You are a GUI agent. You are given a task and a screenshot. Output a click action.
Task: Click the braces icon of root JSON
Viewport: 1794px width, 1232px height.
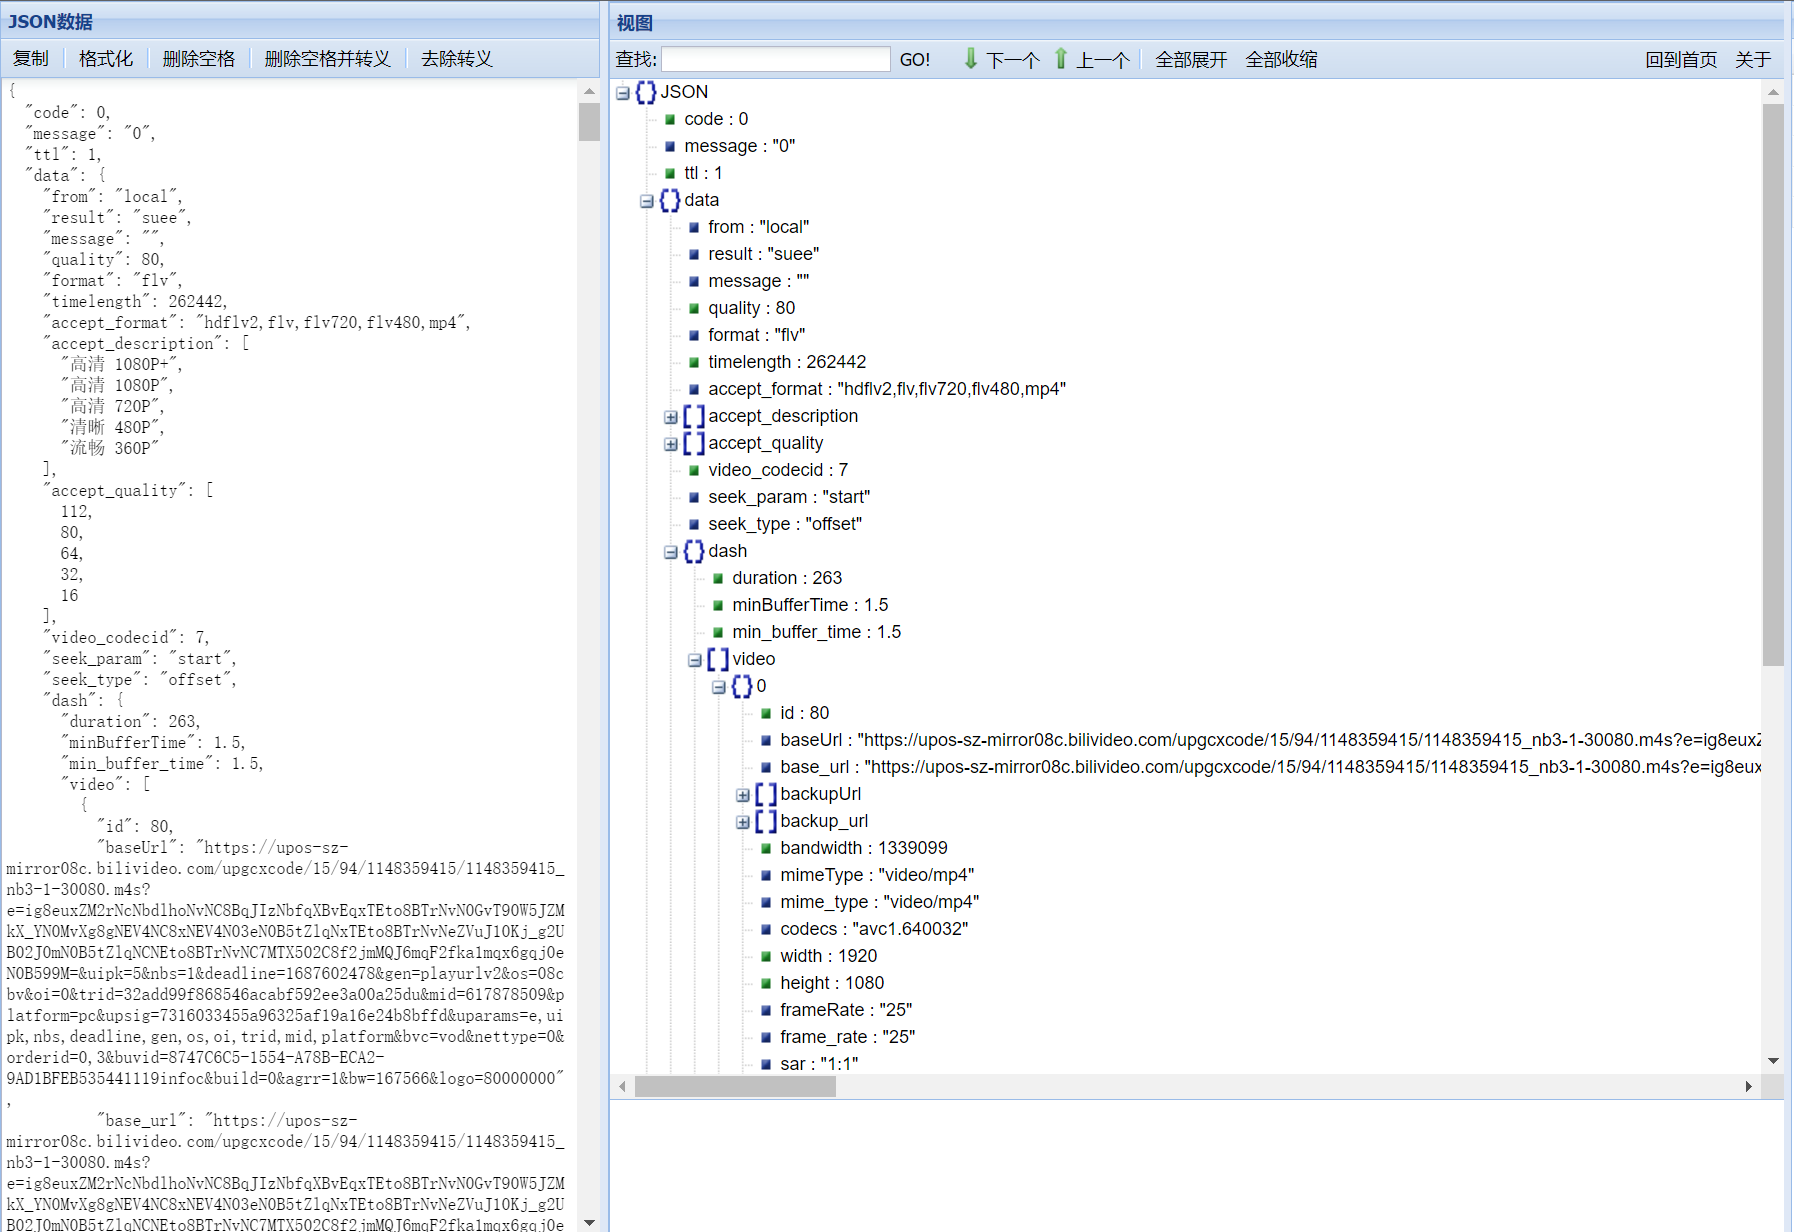(646, 92)
